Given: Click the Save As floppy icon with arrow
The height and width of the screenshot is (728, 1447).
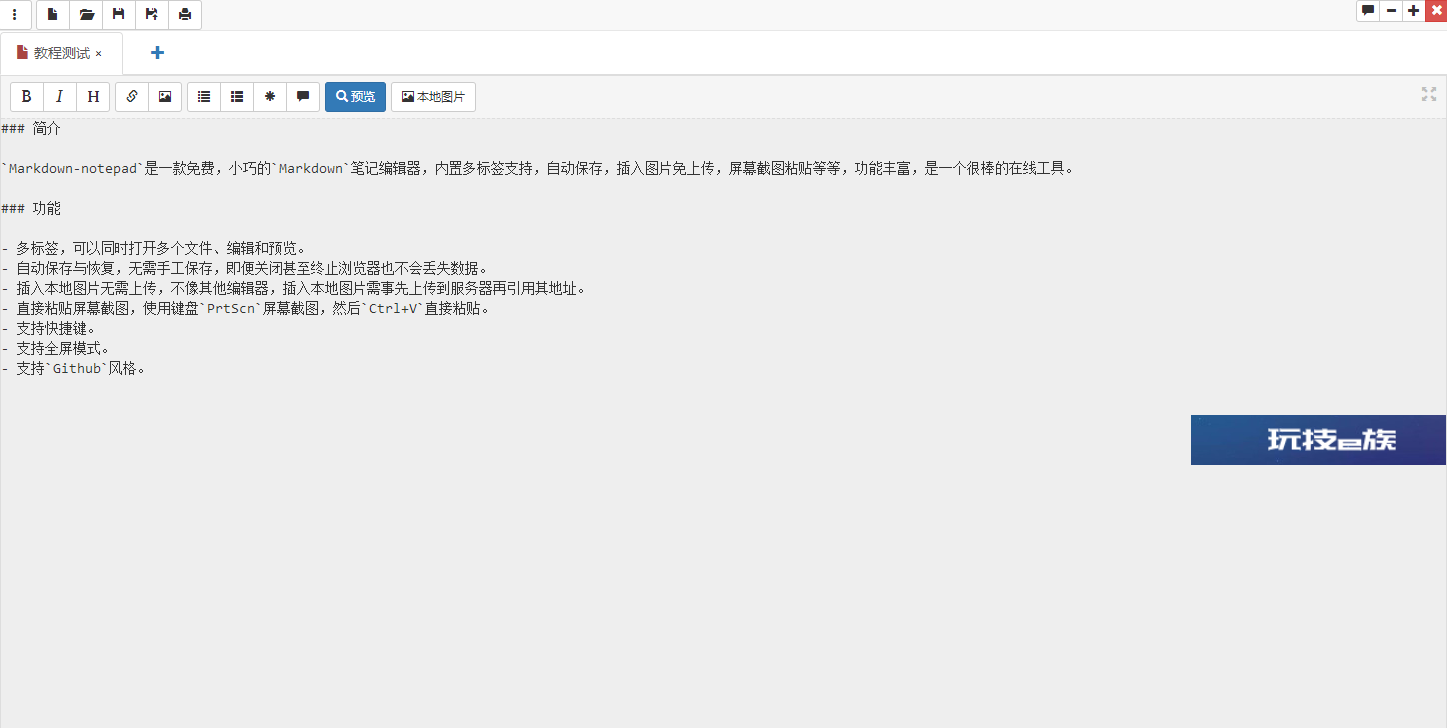Looking at the screenshot, I should pos(152,15).
